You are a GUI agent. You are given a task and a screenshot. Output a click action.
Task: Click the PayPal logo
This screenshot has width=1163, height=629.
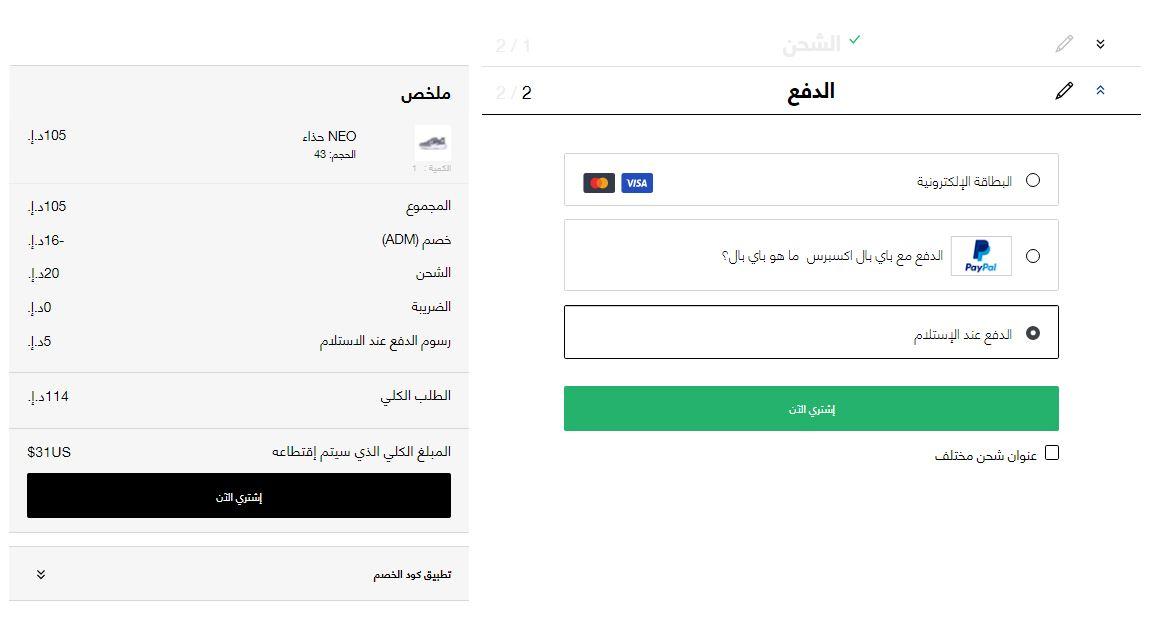(x=980, y=256)
